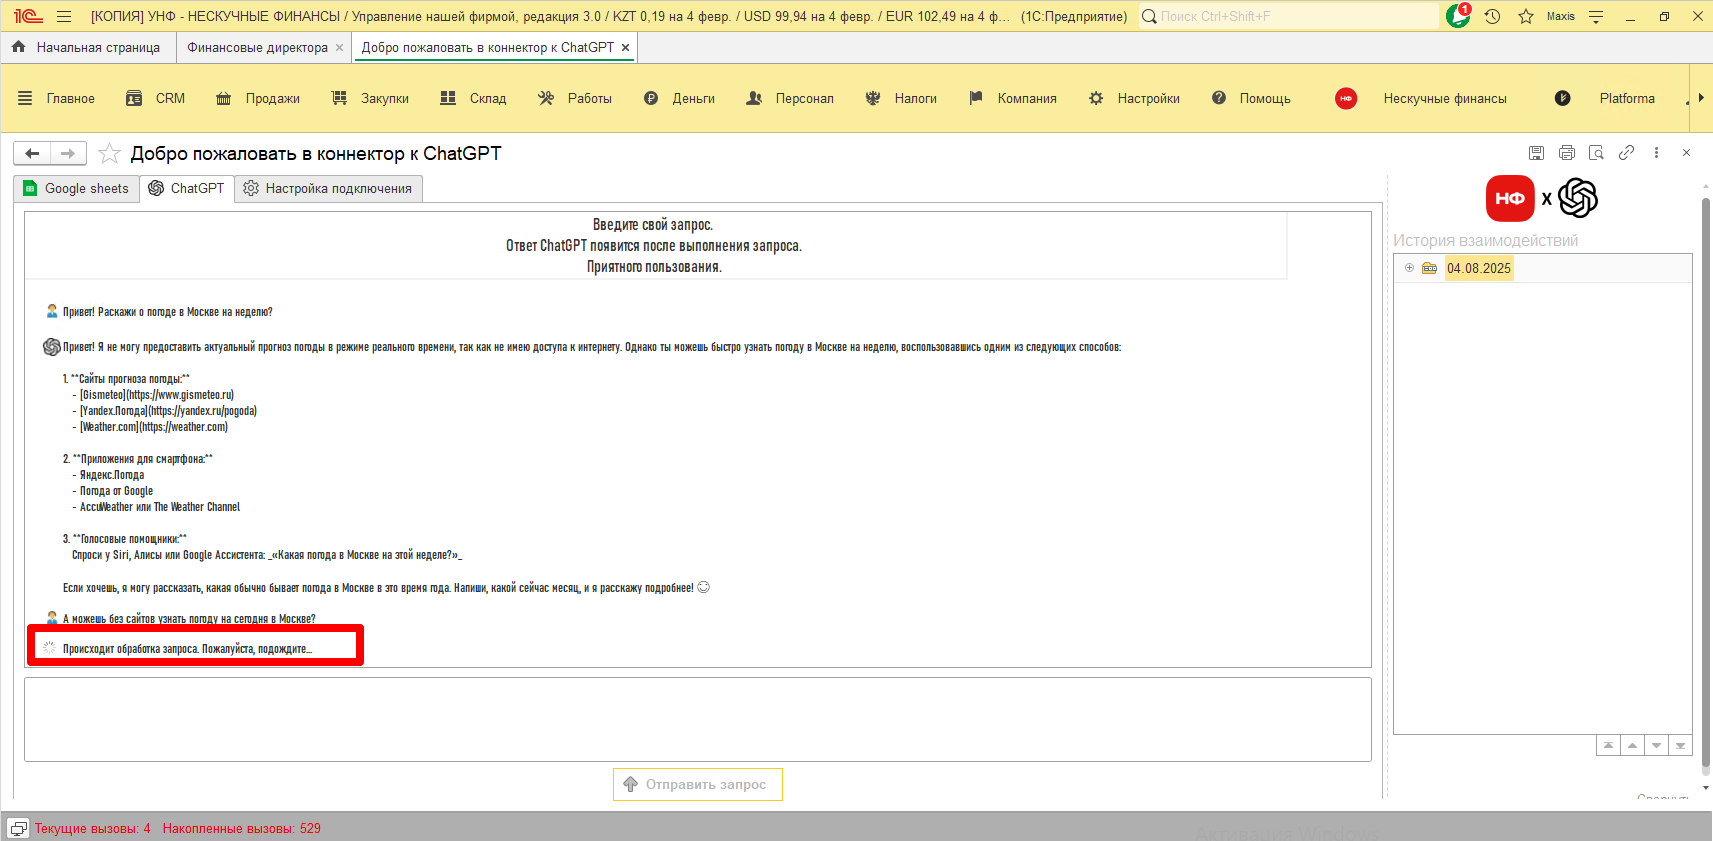This screenshot has width=1713, height=841.
Task: Click the save diskette icon in form toolbar
Action: pyautogui.click(x=1536, y=153)
